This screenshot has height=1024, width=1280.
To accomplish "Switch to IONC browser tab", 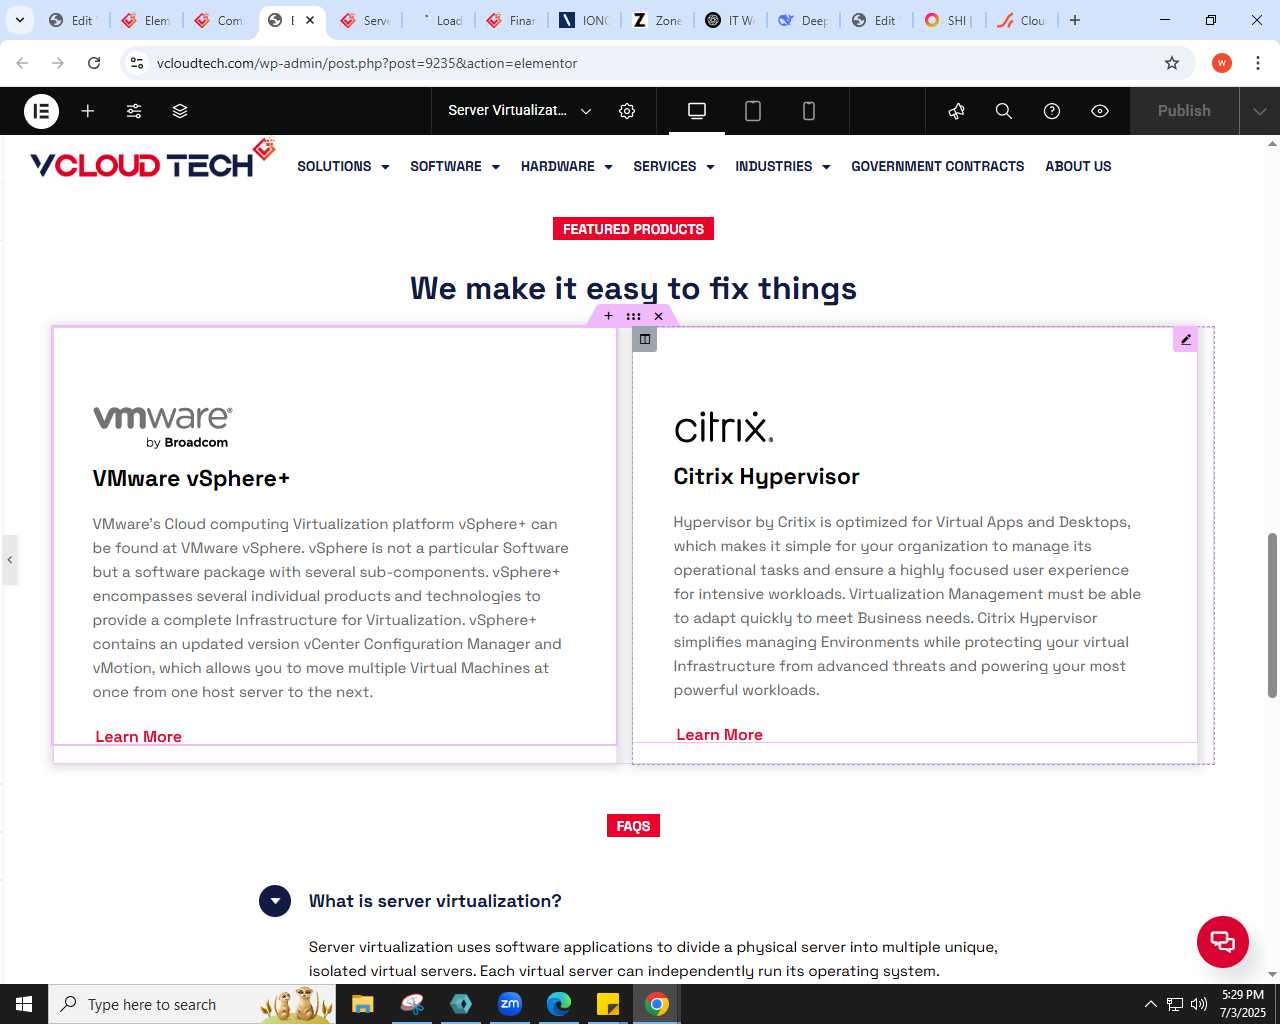I will tap(584, 20).
